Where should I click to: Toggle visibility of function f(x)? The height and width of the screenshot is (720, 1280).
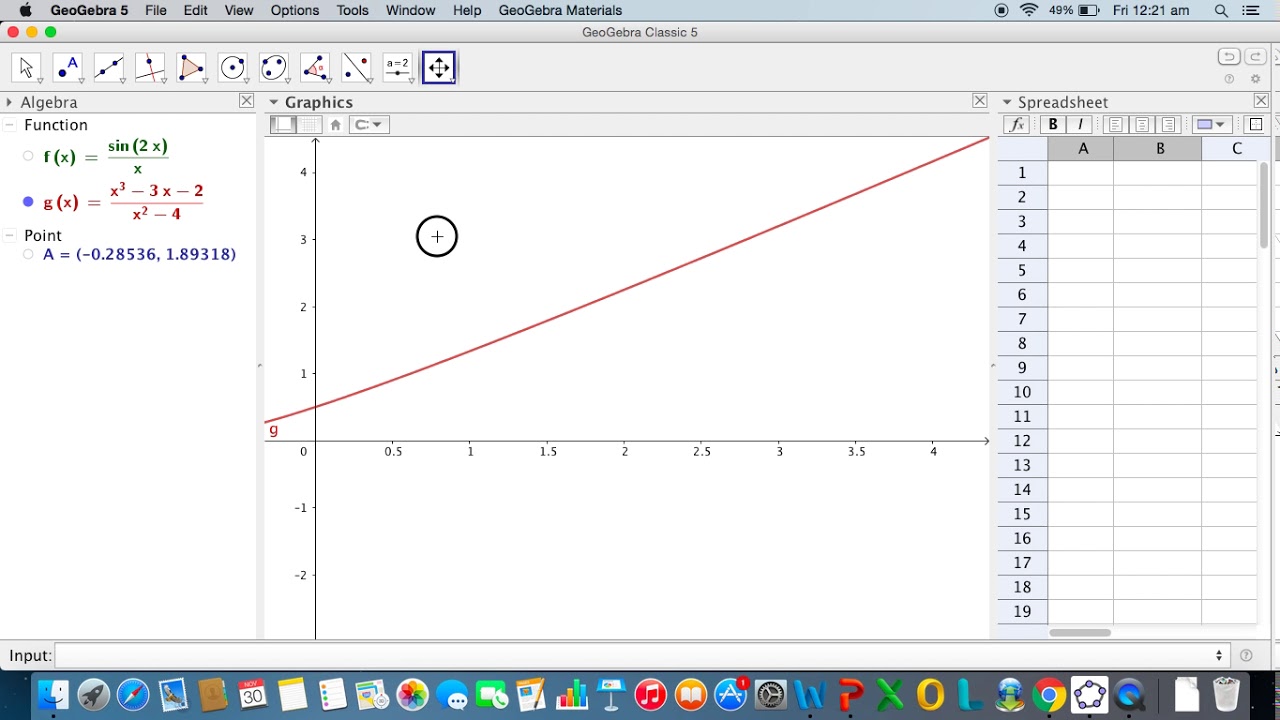click(x=28, y=157)
